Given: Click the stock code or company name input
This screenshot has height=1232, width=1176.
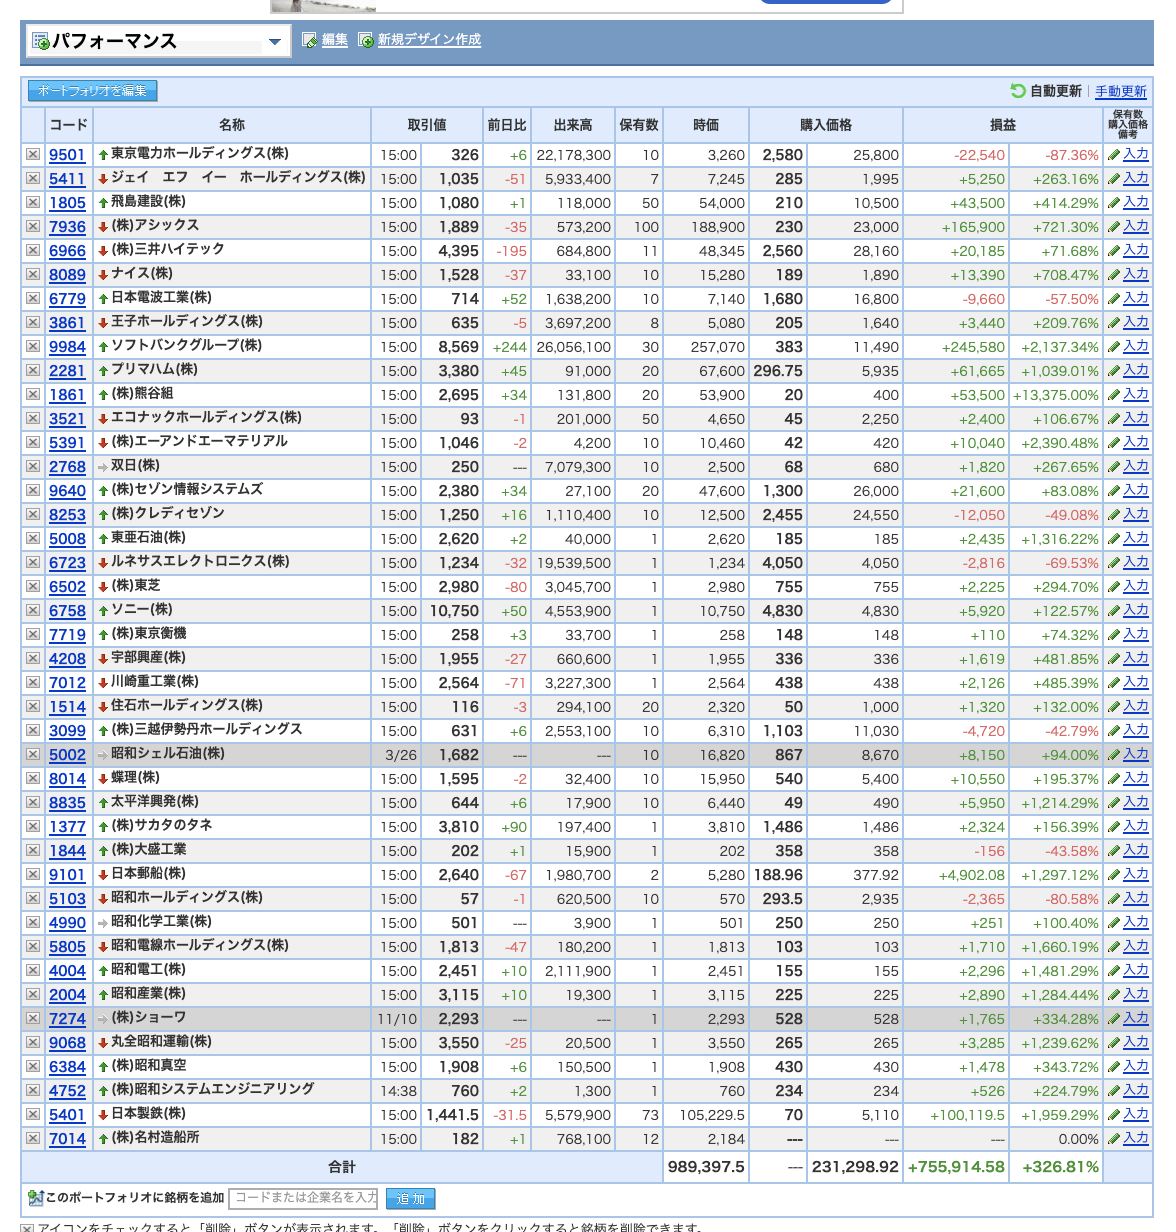Looking at the screenshot, I should pos(304,1198).
